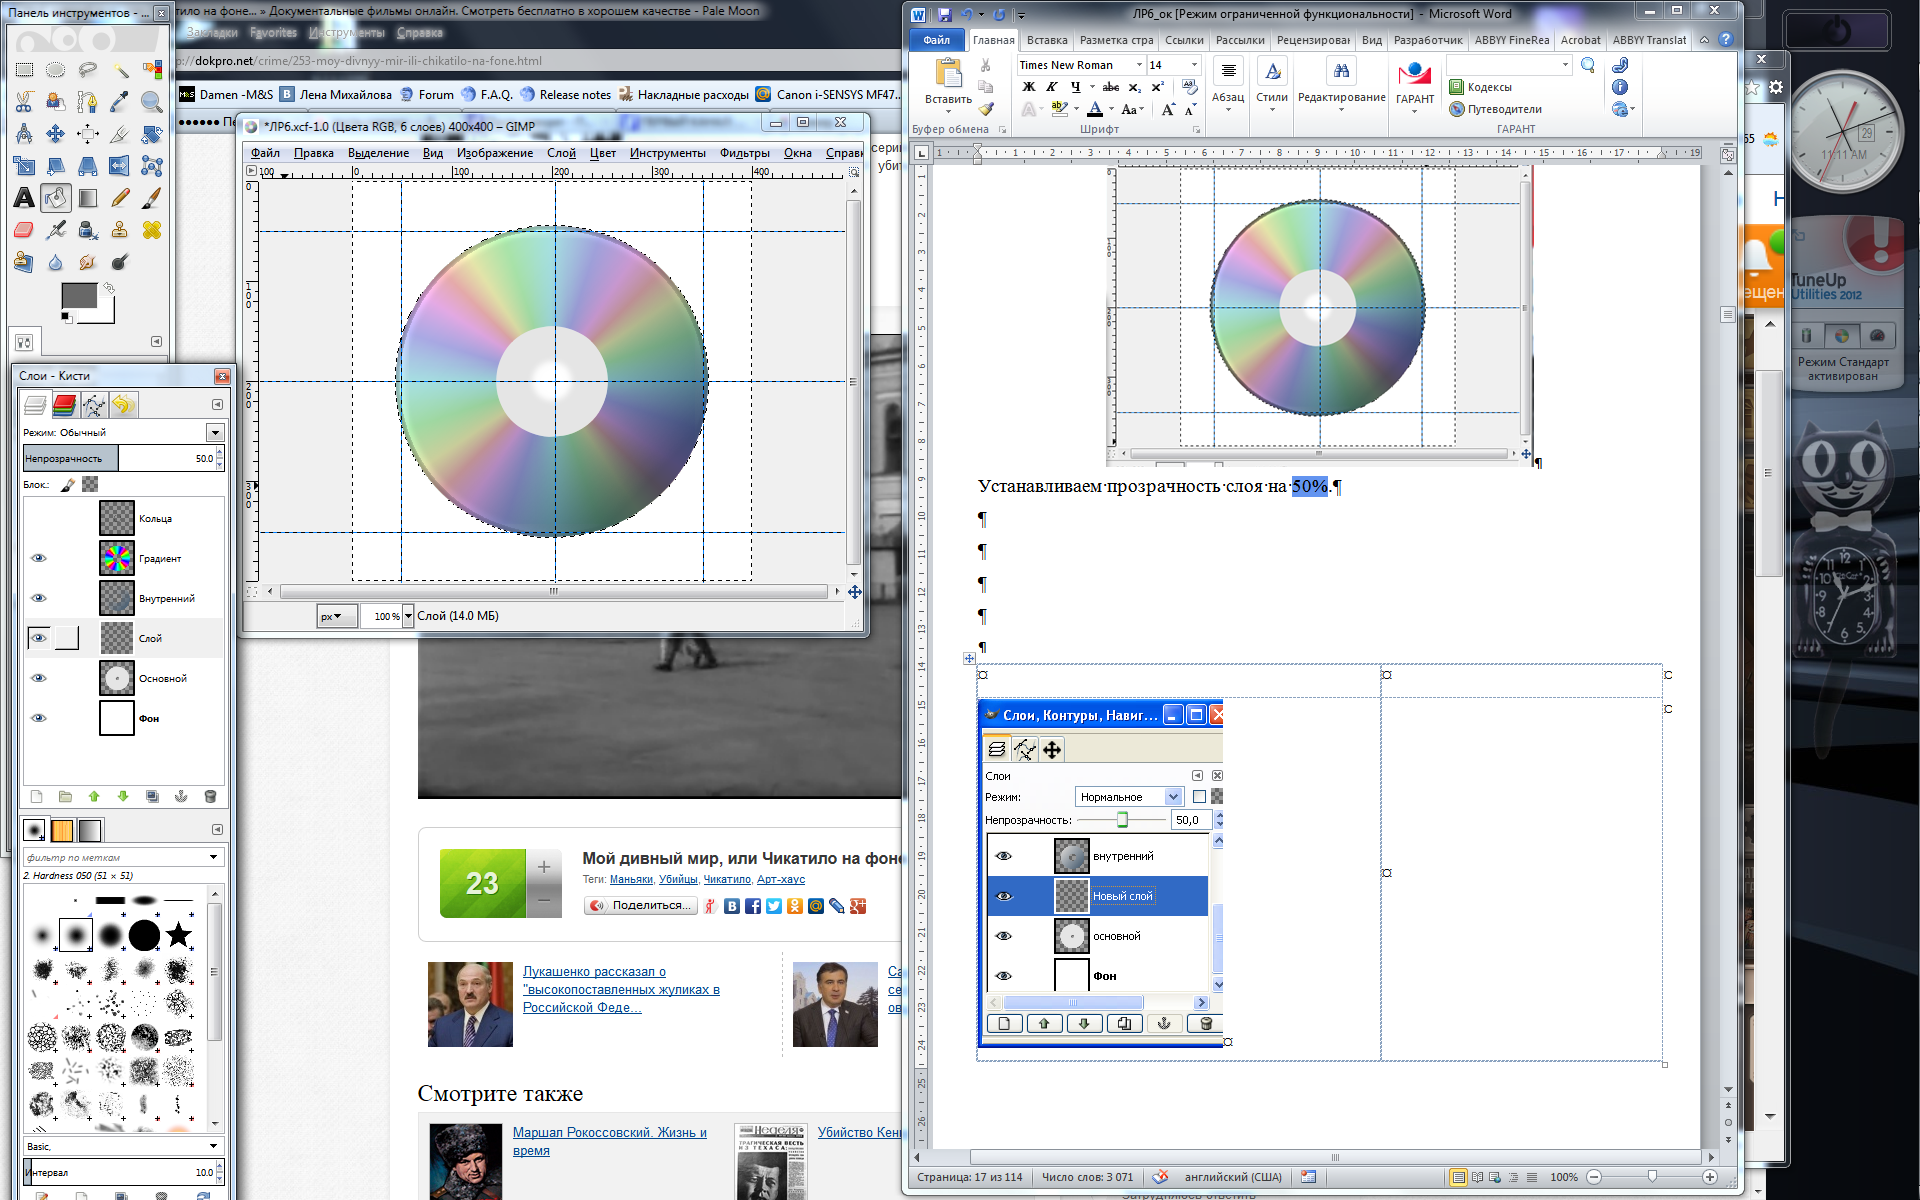Choose the Fuzzy Select magic wand tool
This screenshot has width=1920, height=1200.
point(120,70)
